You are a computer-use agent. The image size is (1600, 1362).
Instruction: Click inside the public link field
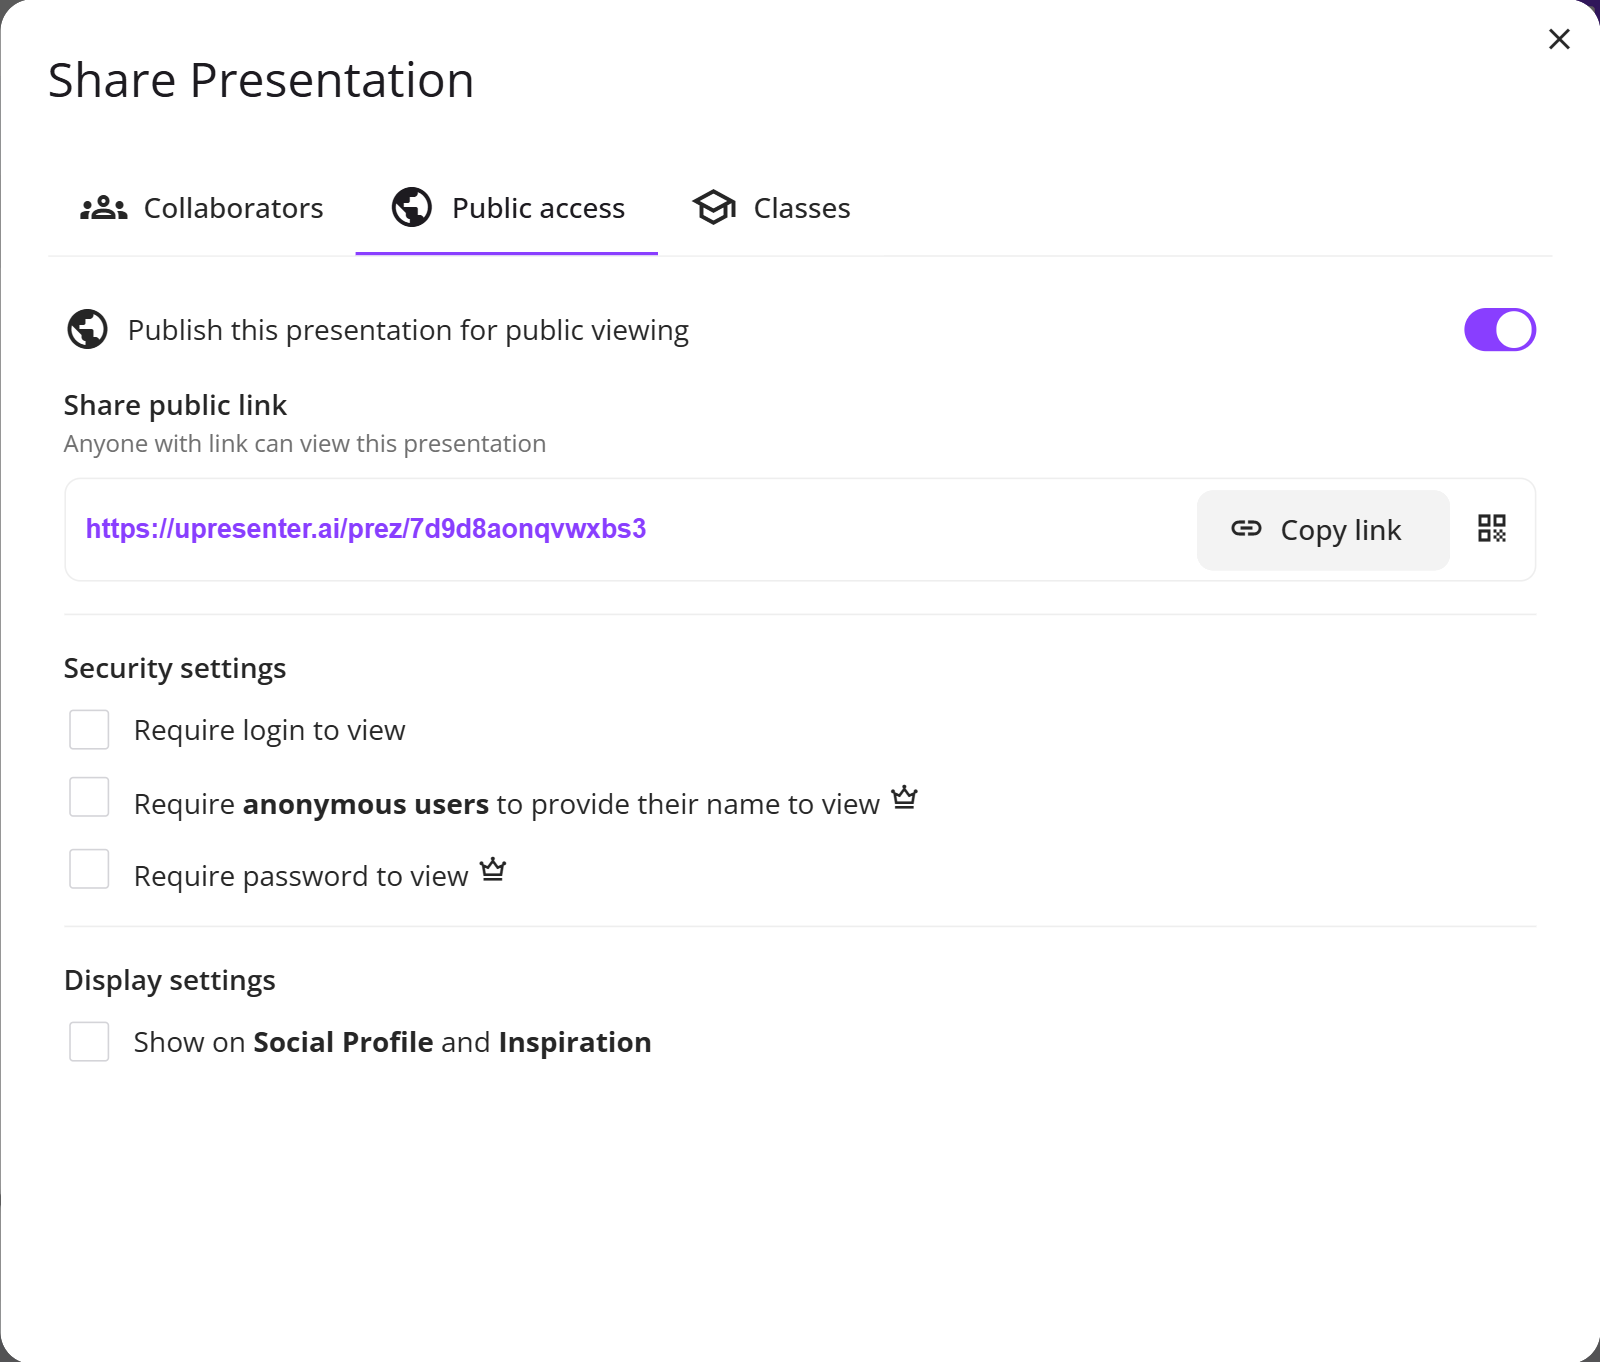click(900, 529)
